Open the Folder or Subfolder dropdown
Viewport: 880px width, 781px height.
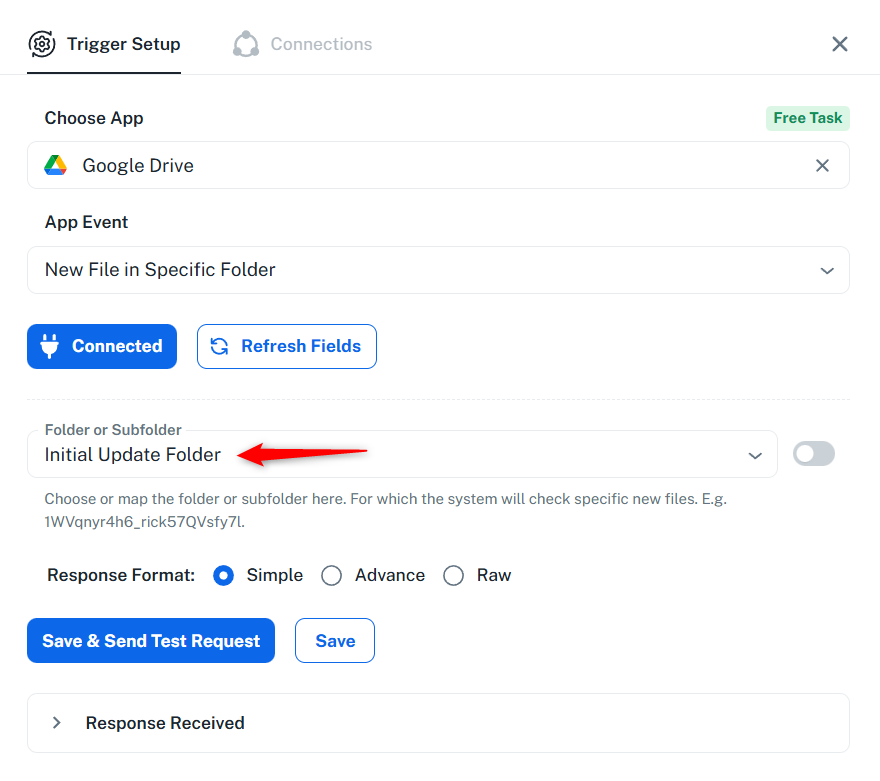402,455
